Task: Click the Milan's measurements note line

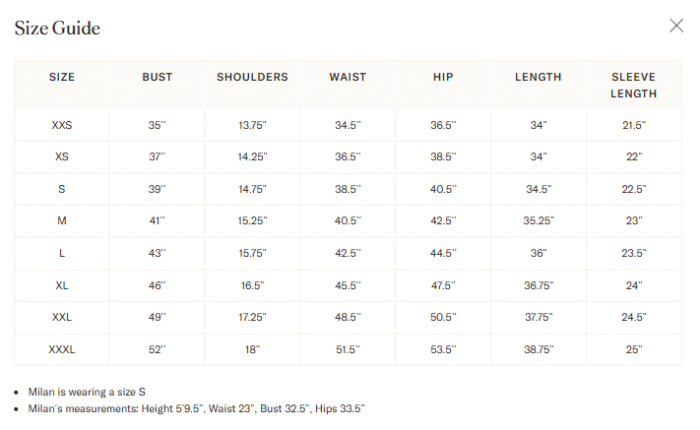Action: tap(196, 409)
